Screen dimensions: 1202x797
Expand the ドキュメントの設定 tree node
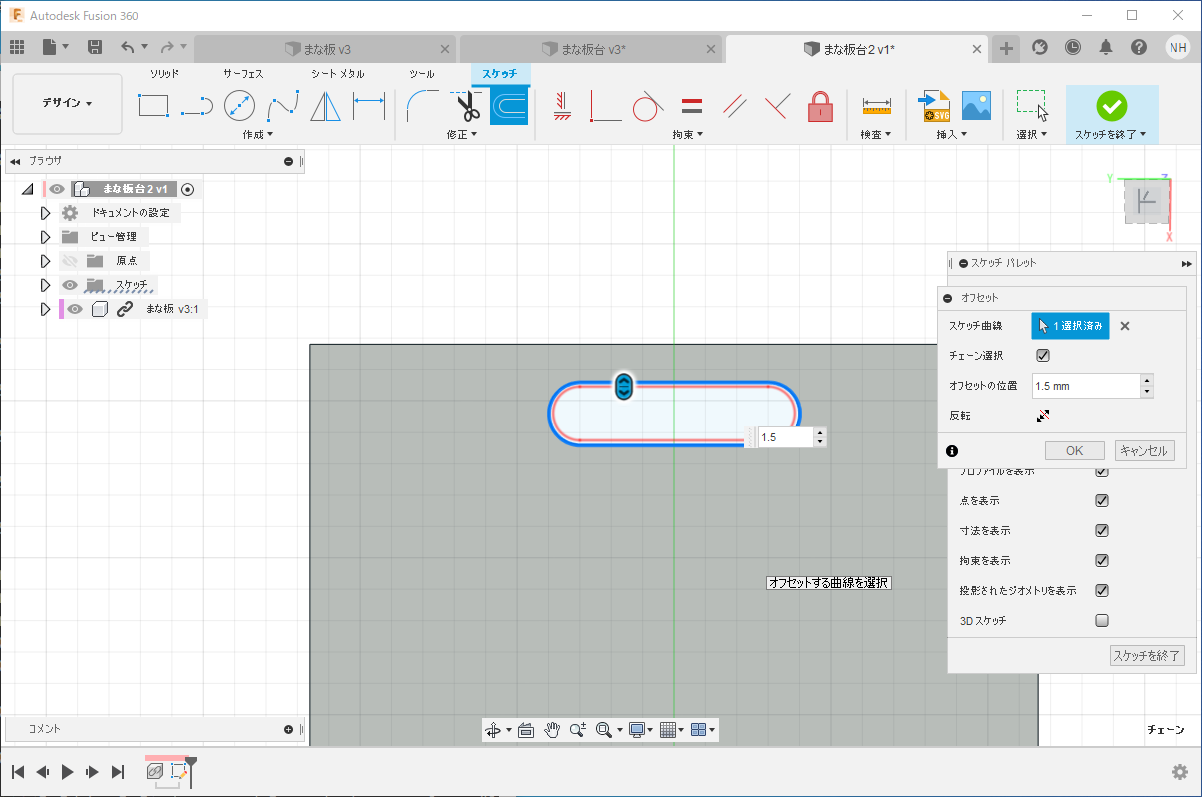(45, 213)
